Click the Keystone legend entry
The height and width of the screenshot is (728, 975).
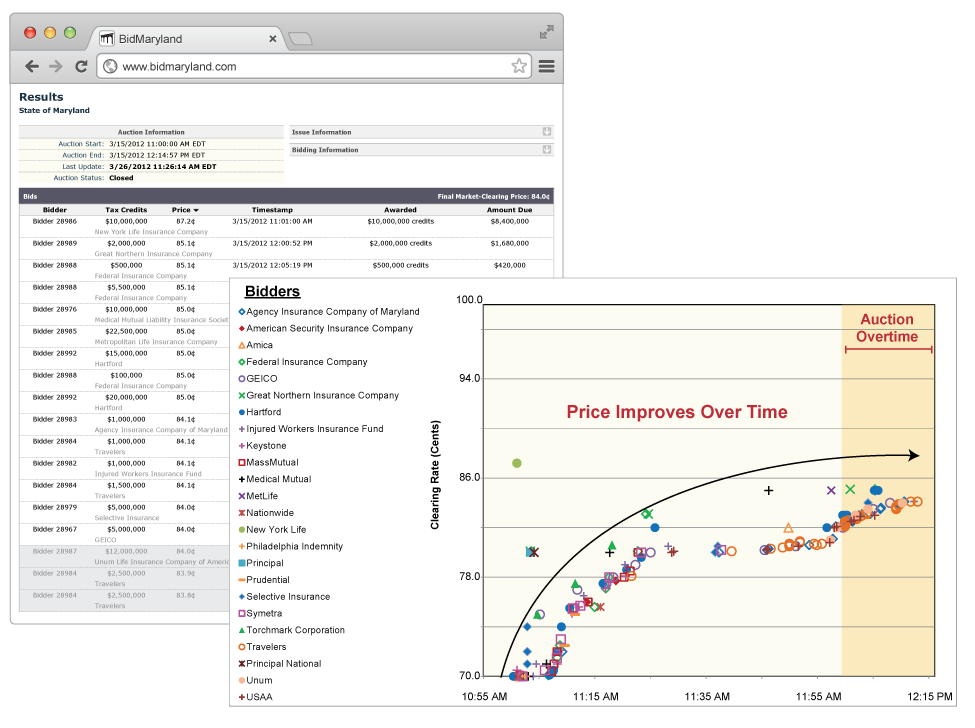(x=262, y=446)
